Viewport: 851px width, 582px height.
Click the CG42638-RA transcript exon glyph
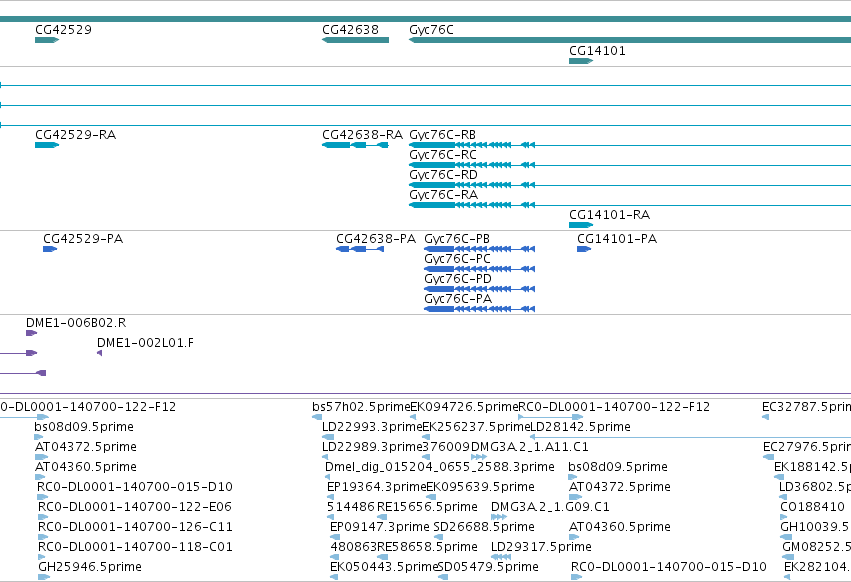pos(355,145)
